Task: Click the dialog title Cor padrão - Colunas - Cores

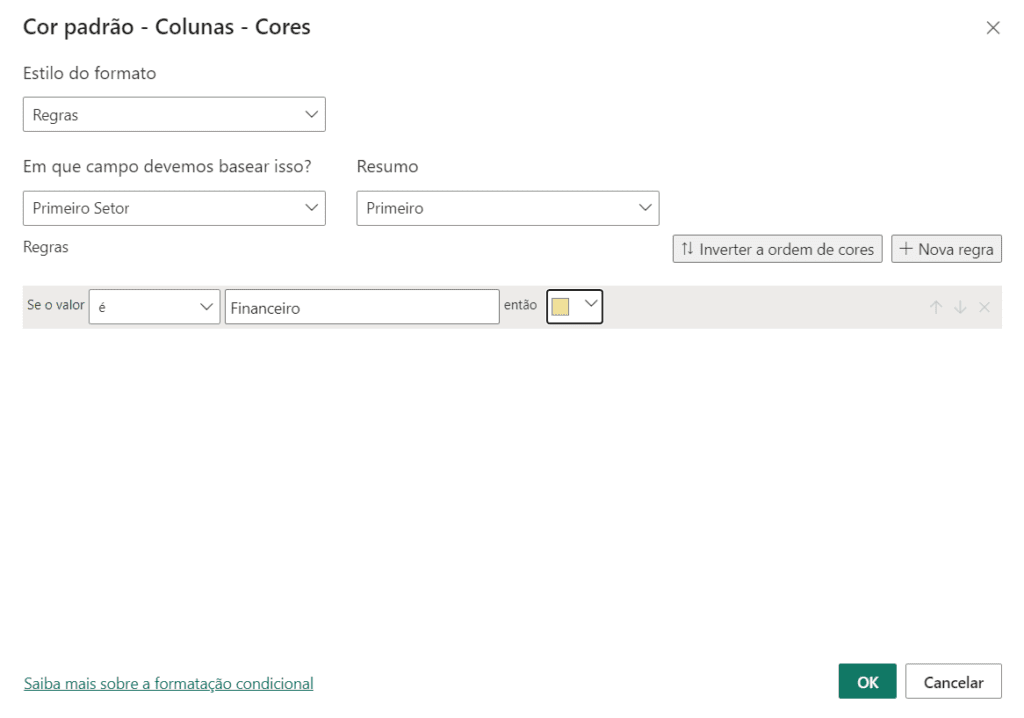Action: (167, 27)
